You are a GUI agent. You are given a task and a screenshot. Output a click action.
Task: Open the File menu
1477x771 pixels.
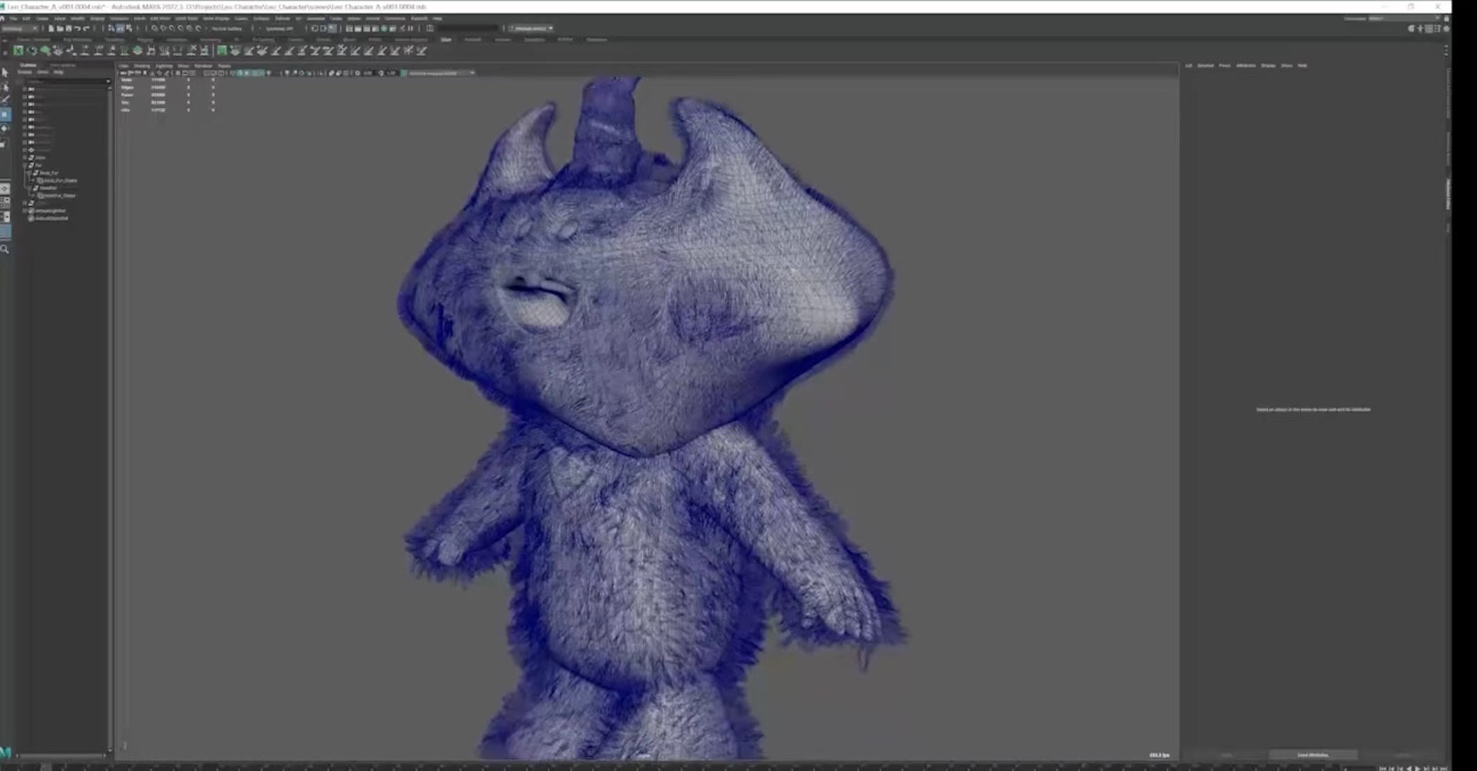pos(14,18)
